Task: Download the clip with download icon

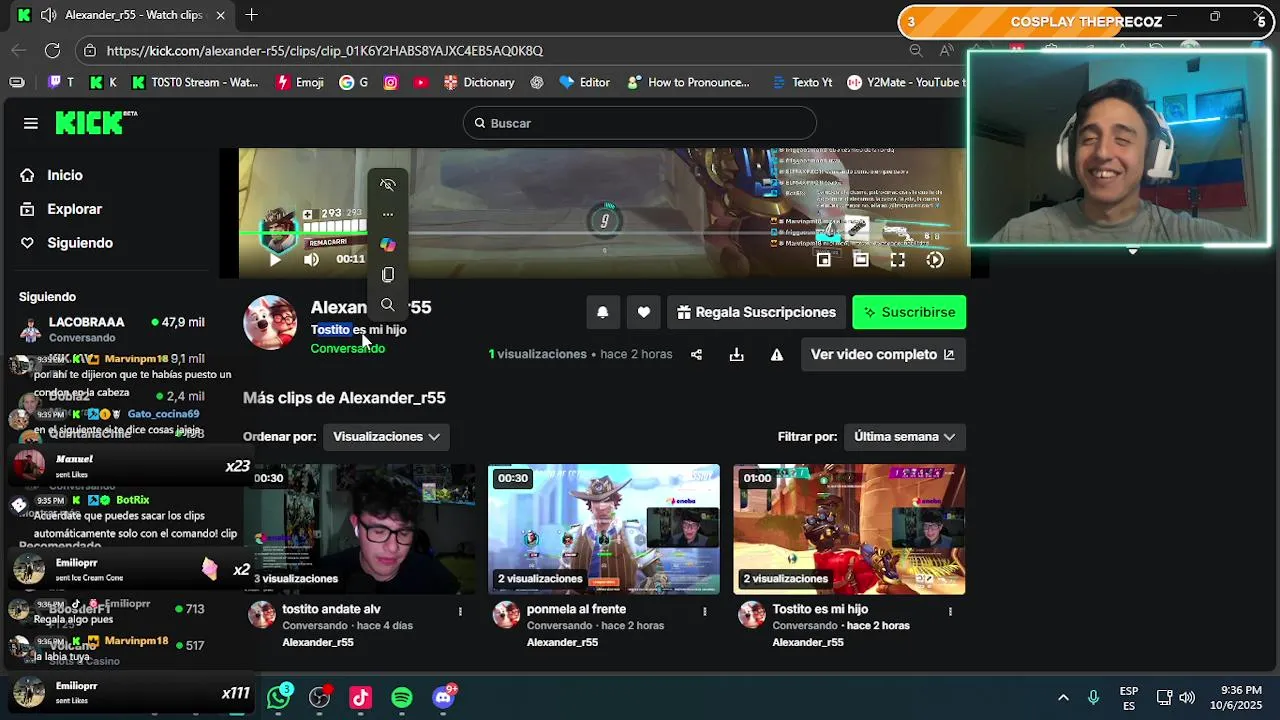Action: 736,354
